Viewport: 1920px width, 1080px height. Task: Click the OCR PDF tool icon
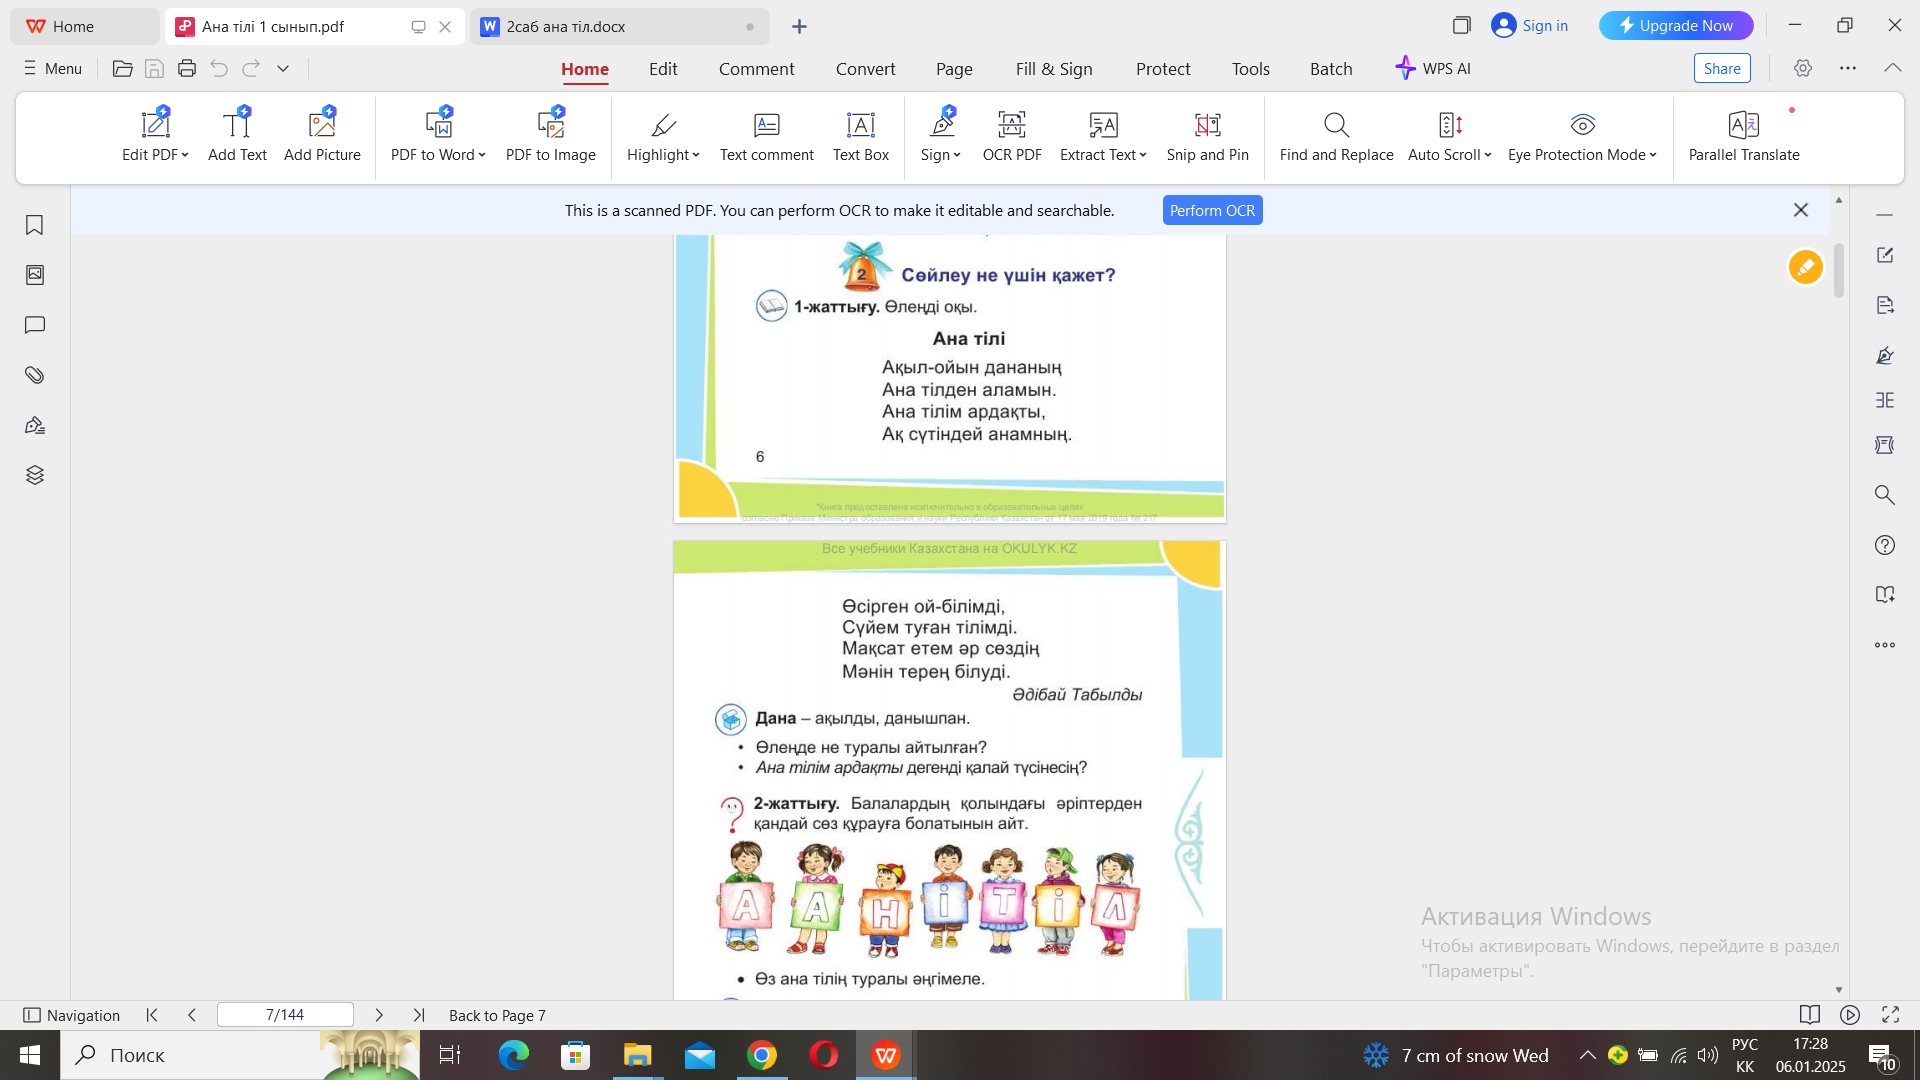(1011, 125)
